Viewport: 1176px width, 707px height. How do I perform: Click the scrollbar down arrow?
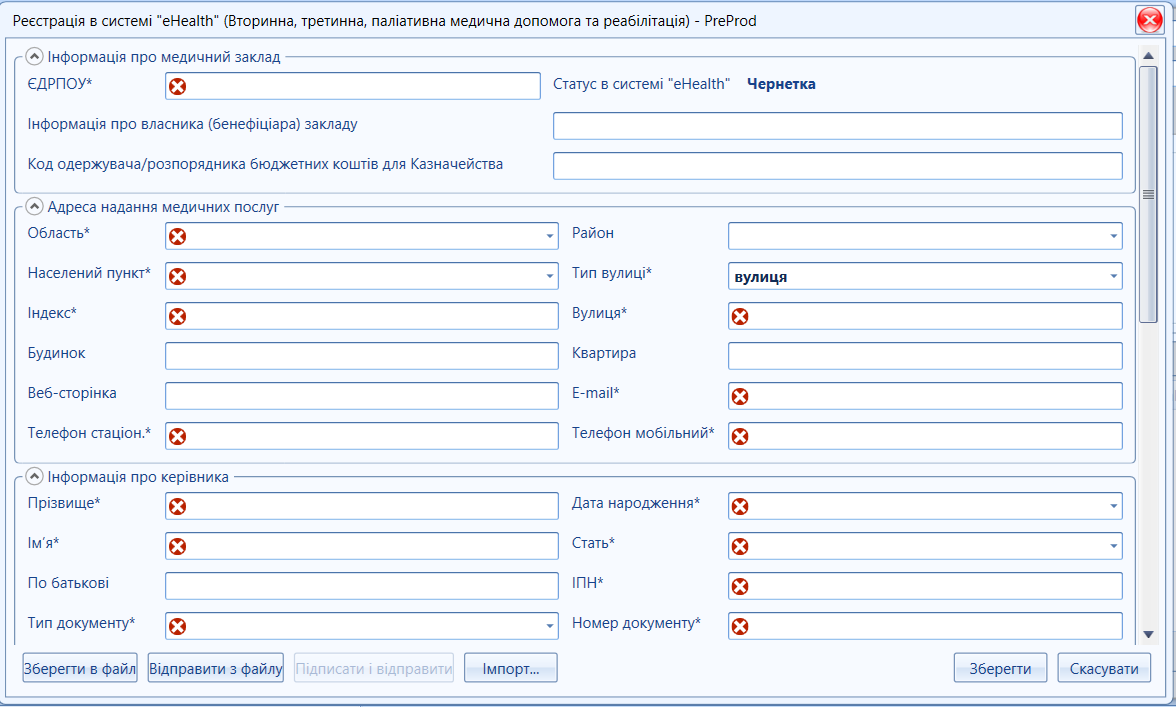tap(1148, 635)
